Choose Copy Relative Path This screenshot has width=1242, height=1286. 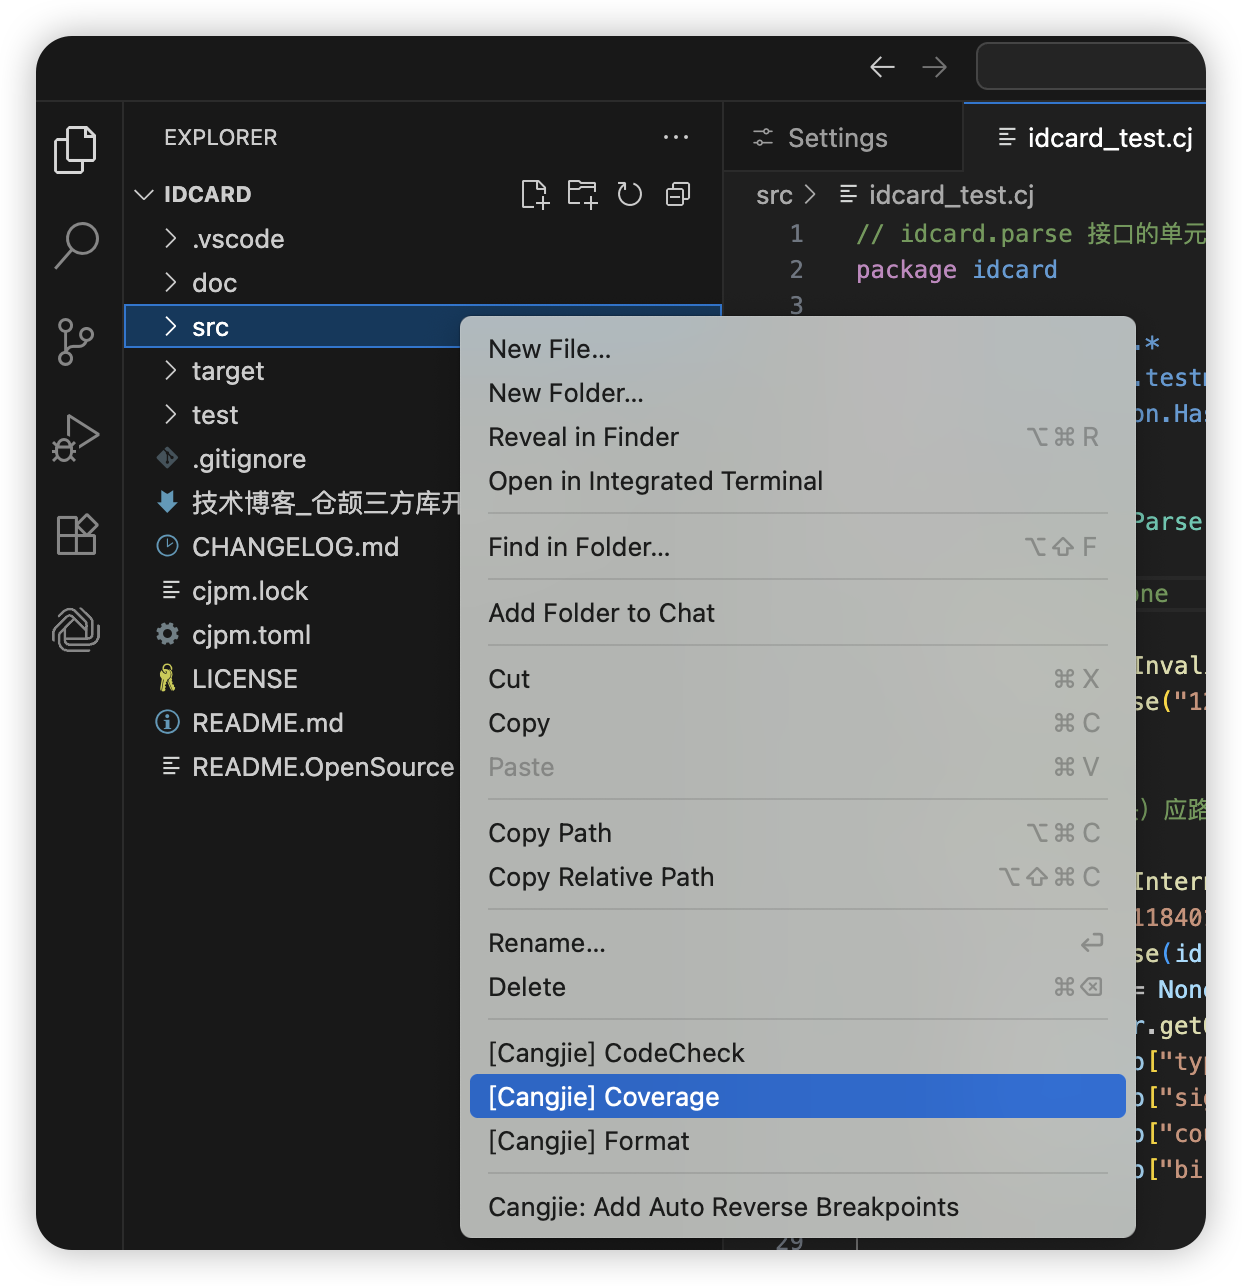click(x=798, y=877)
